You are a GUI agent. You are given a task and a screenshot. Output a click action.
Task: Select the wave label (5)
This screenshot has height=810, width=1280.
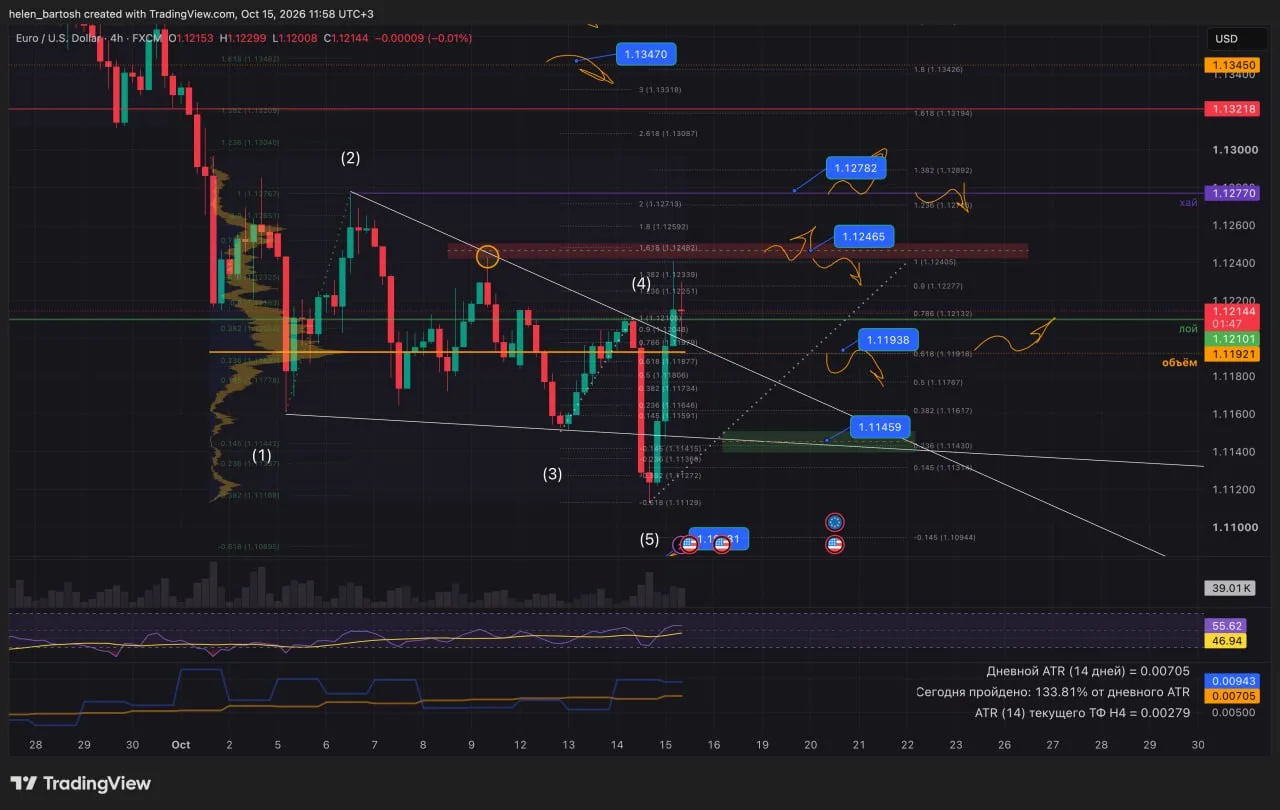[650, 540]
